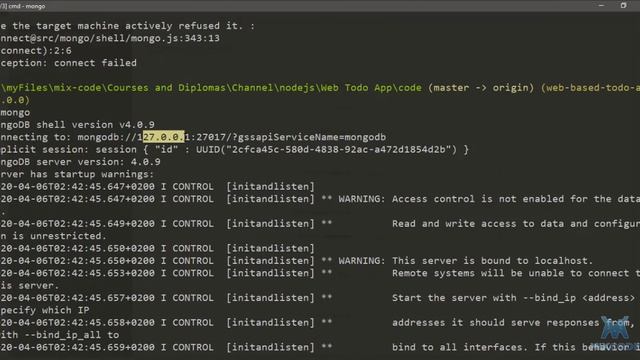
Task: Click the minimize button in title bar
Action: pyautogui.click(x=601, y=6)
